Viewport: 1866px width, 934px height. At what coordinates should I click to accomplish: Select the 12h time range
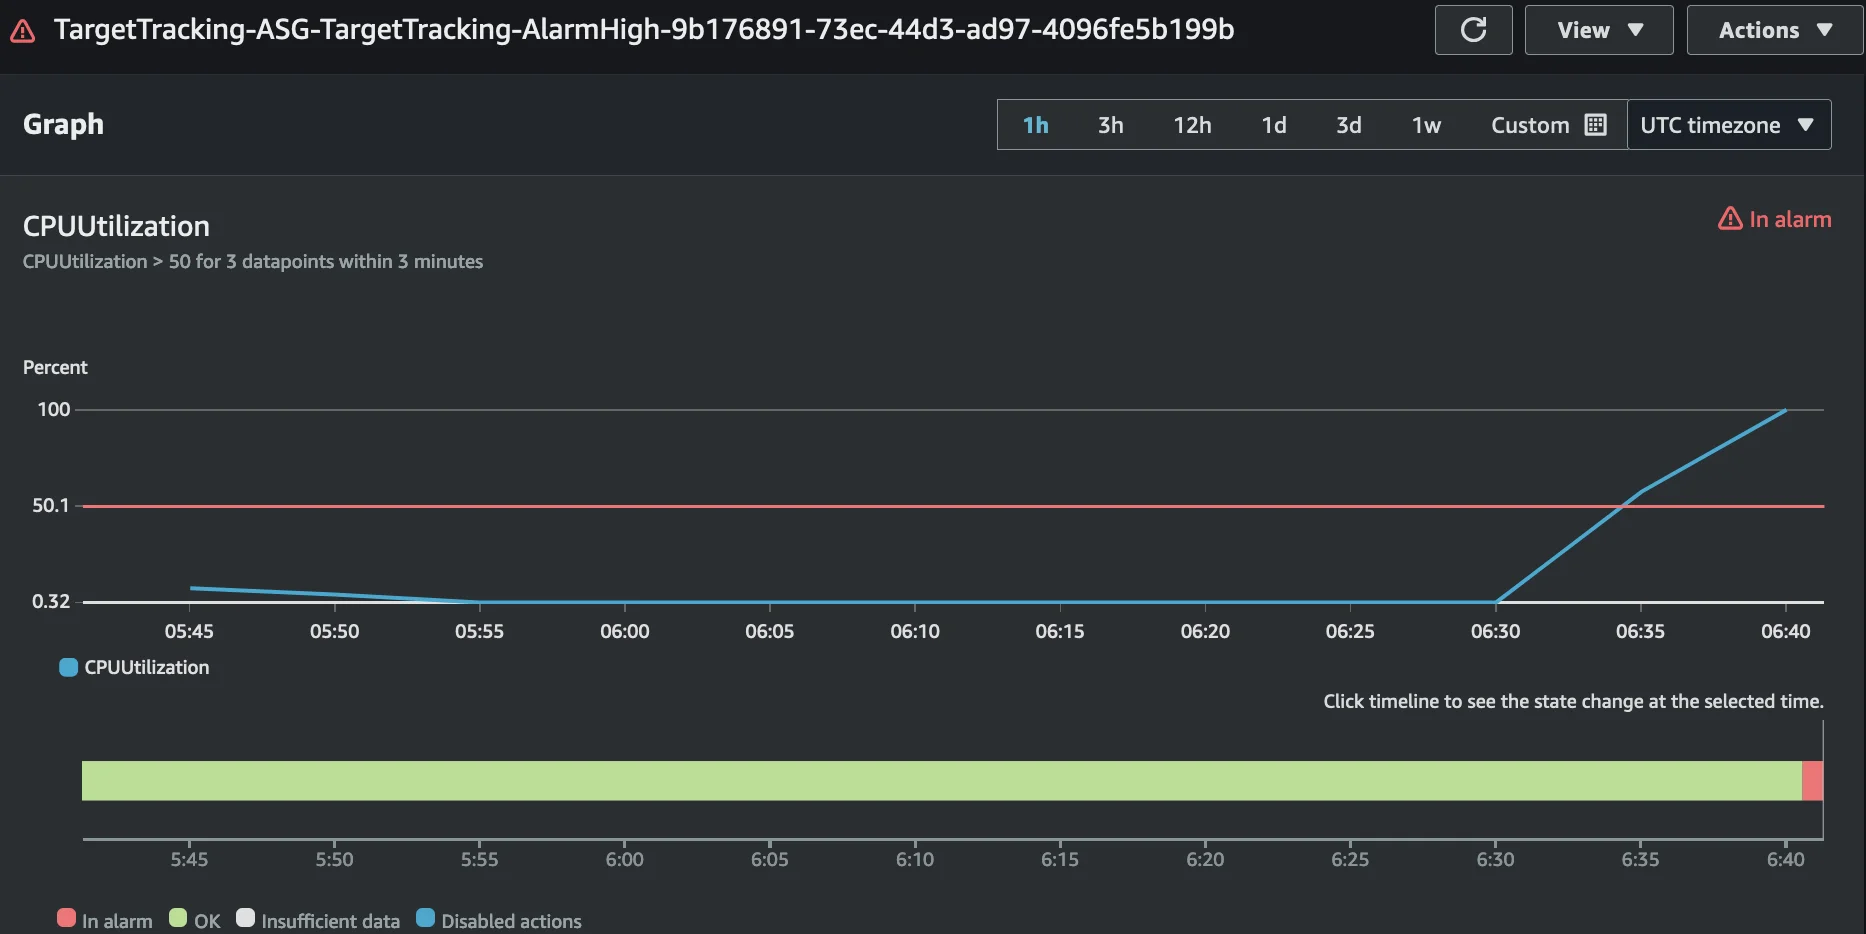pyautogui.click(x=1192, y=125)
